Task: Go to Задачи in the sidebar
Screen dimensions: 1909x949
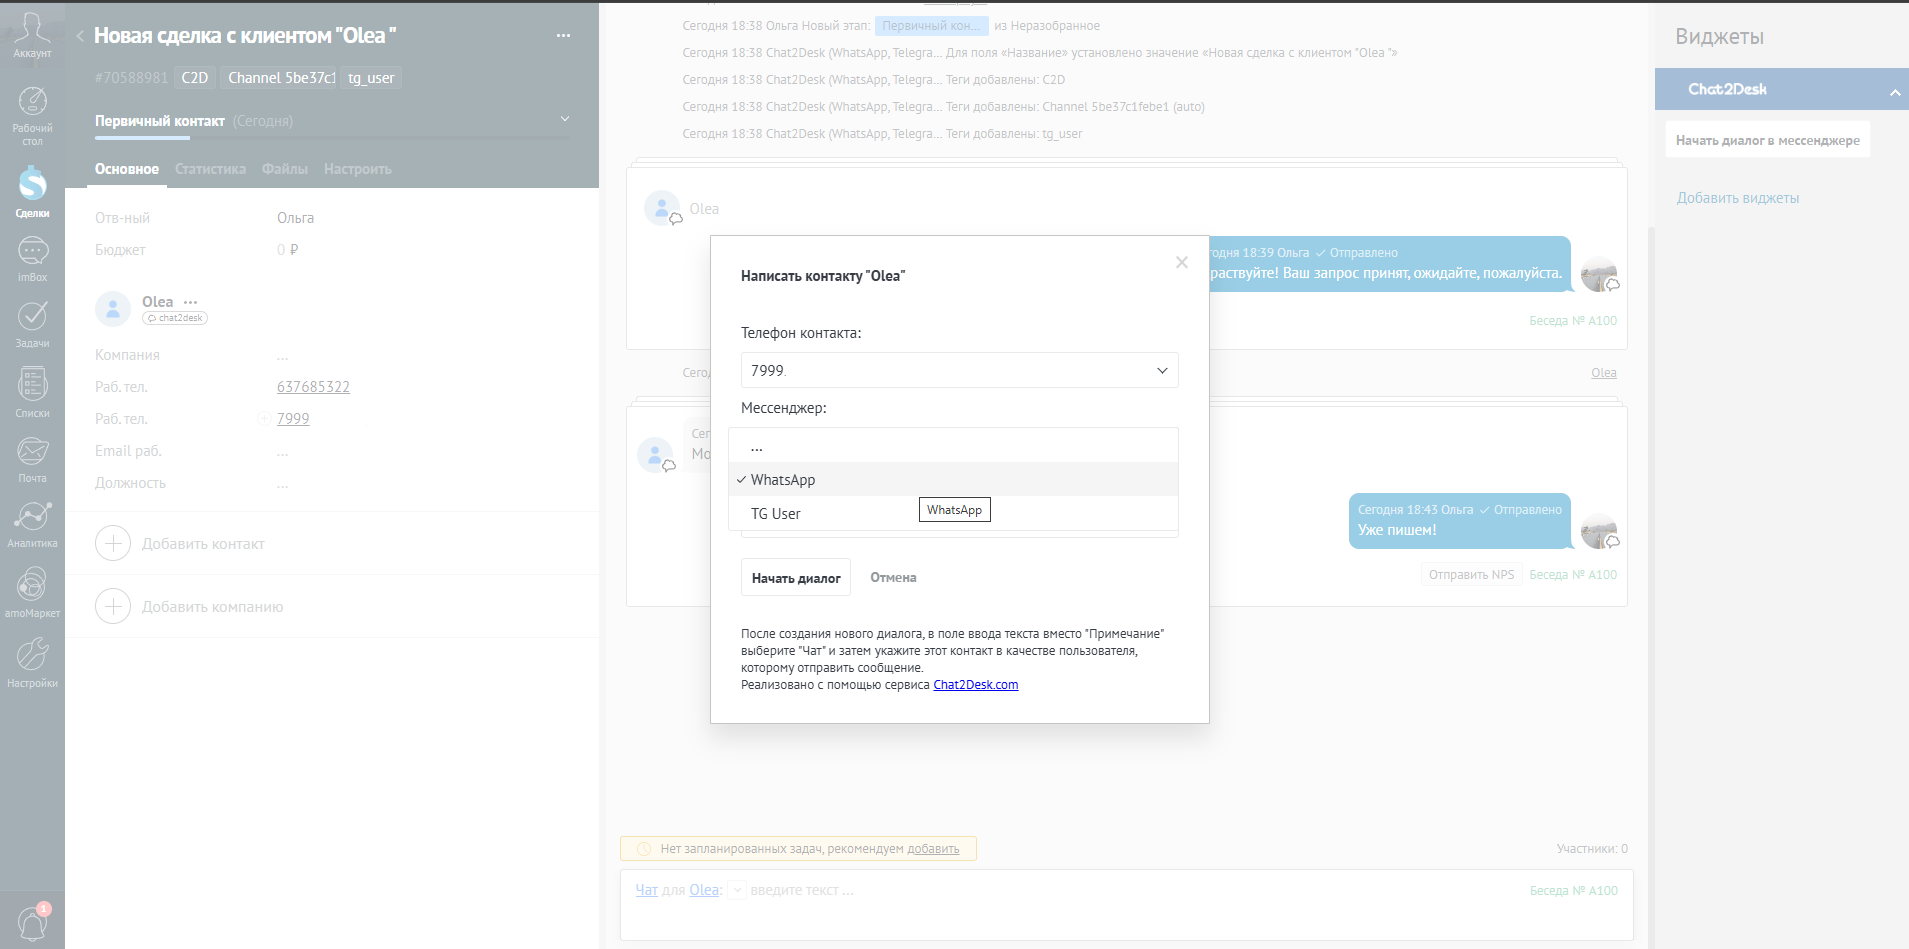Action: tap(32, 323)
